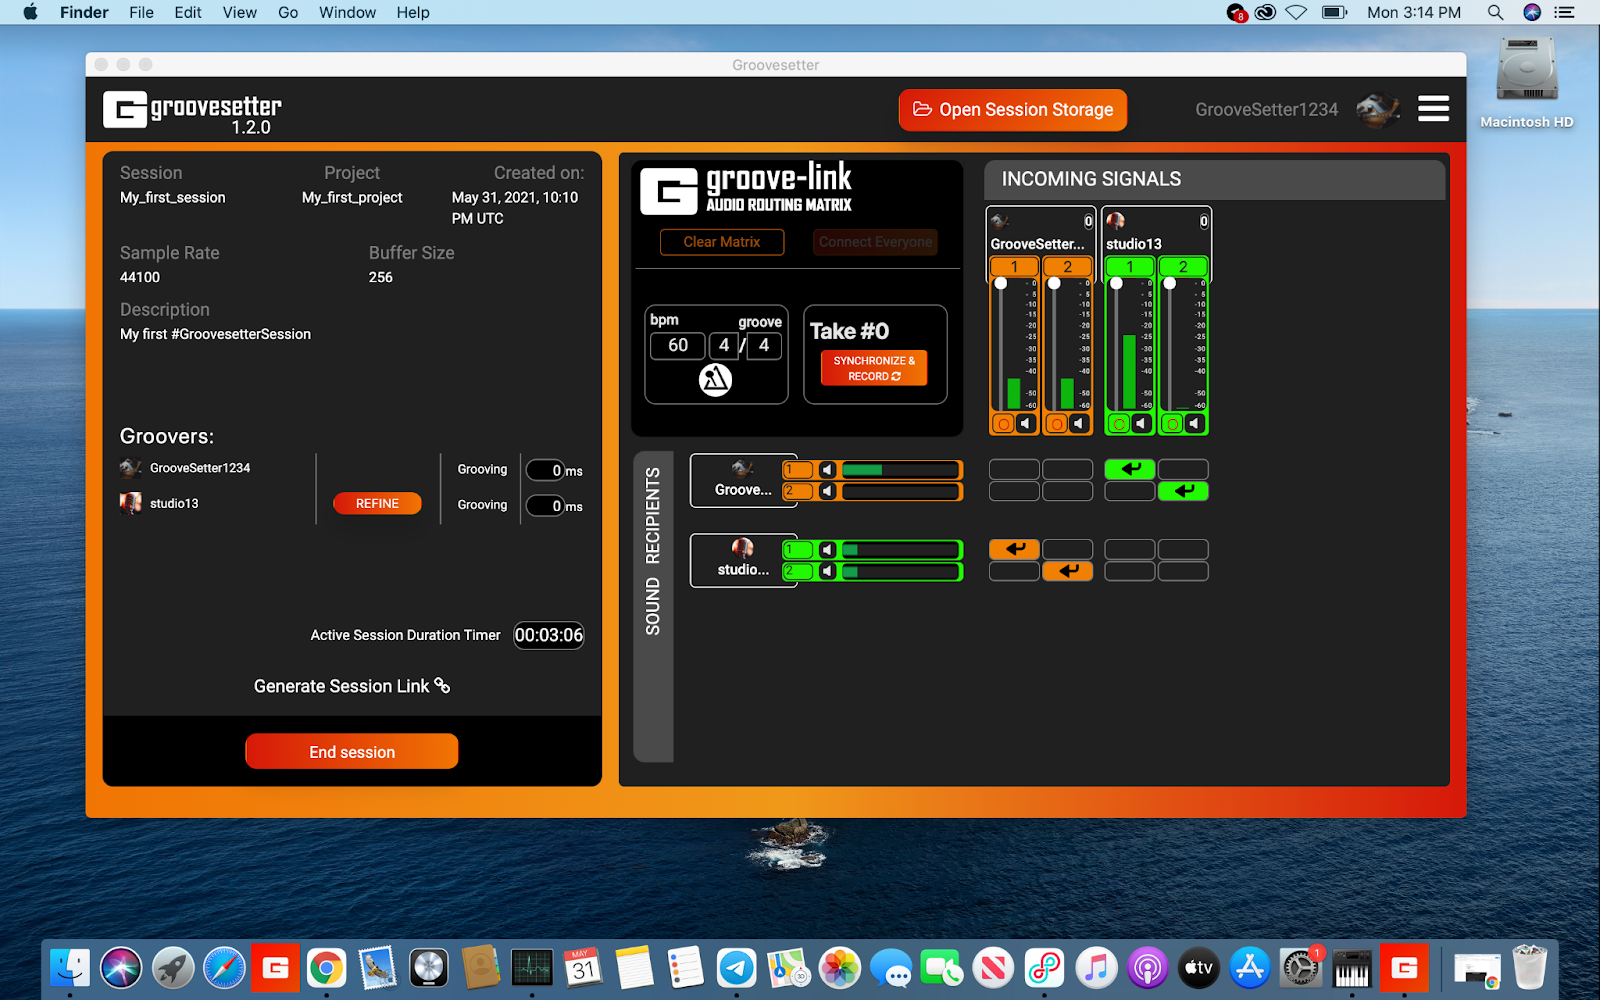
Task: Select incoming GrooveSetter orange channel 1 button
Action: pos(1014,267)
